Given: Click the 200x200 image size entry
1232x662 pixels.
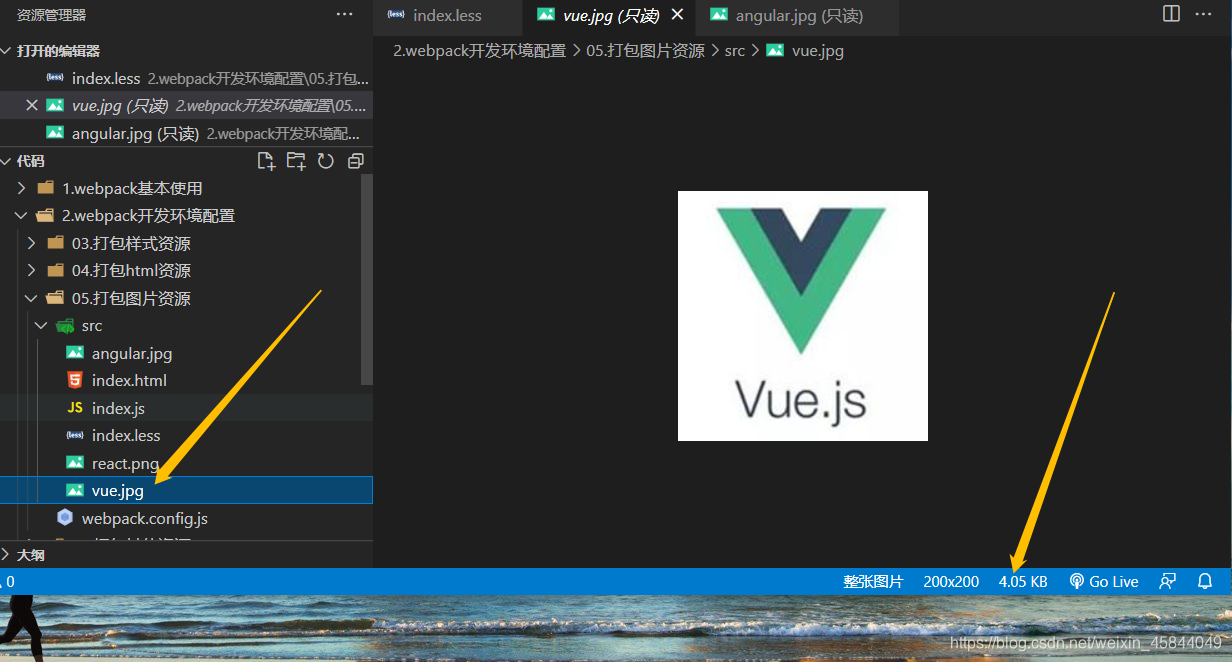Looking at the screenshot, I should [951, 581].
